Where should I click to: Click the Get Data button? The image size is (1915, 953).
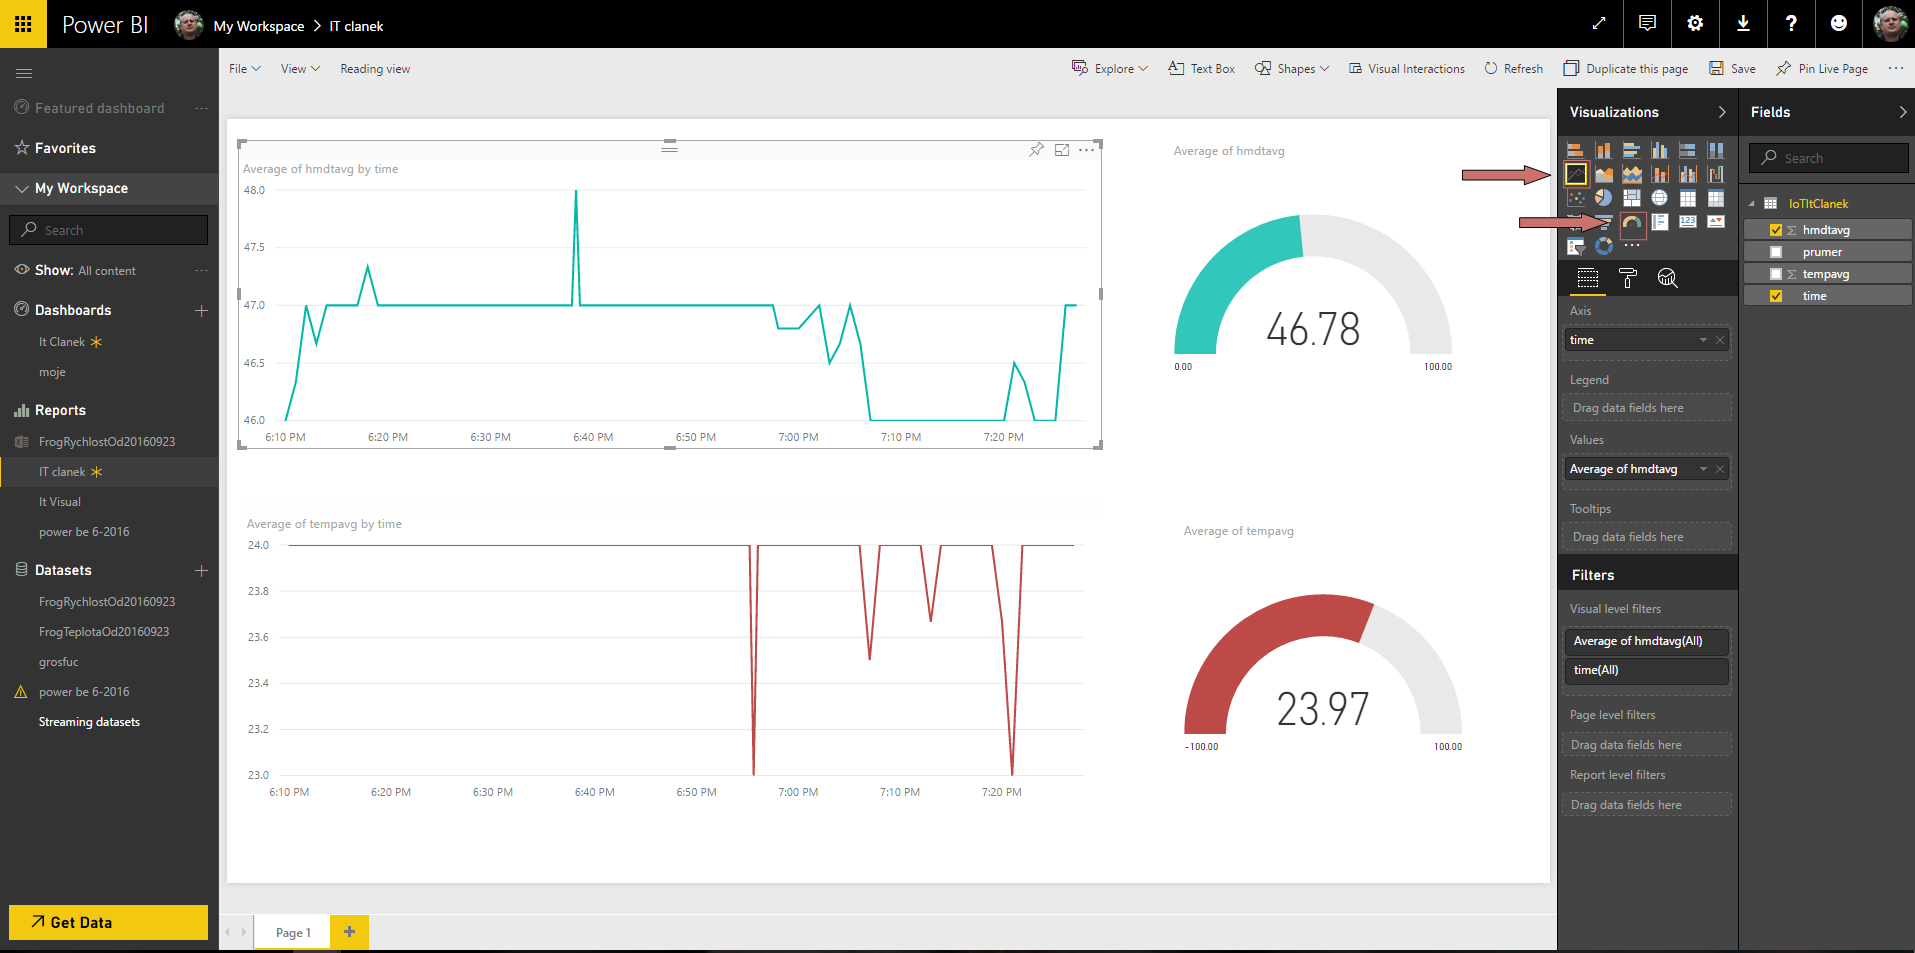pyautogui.click(x=107, y=922)
